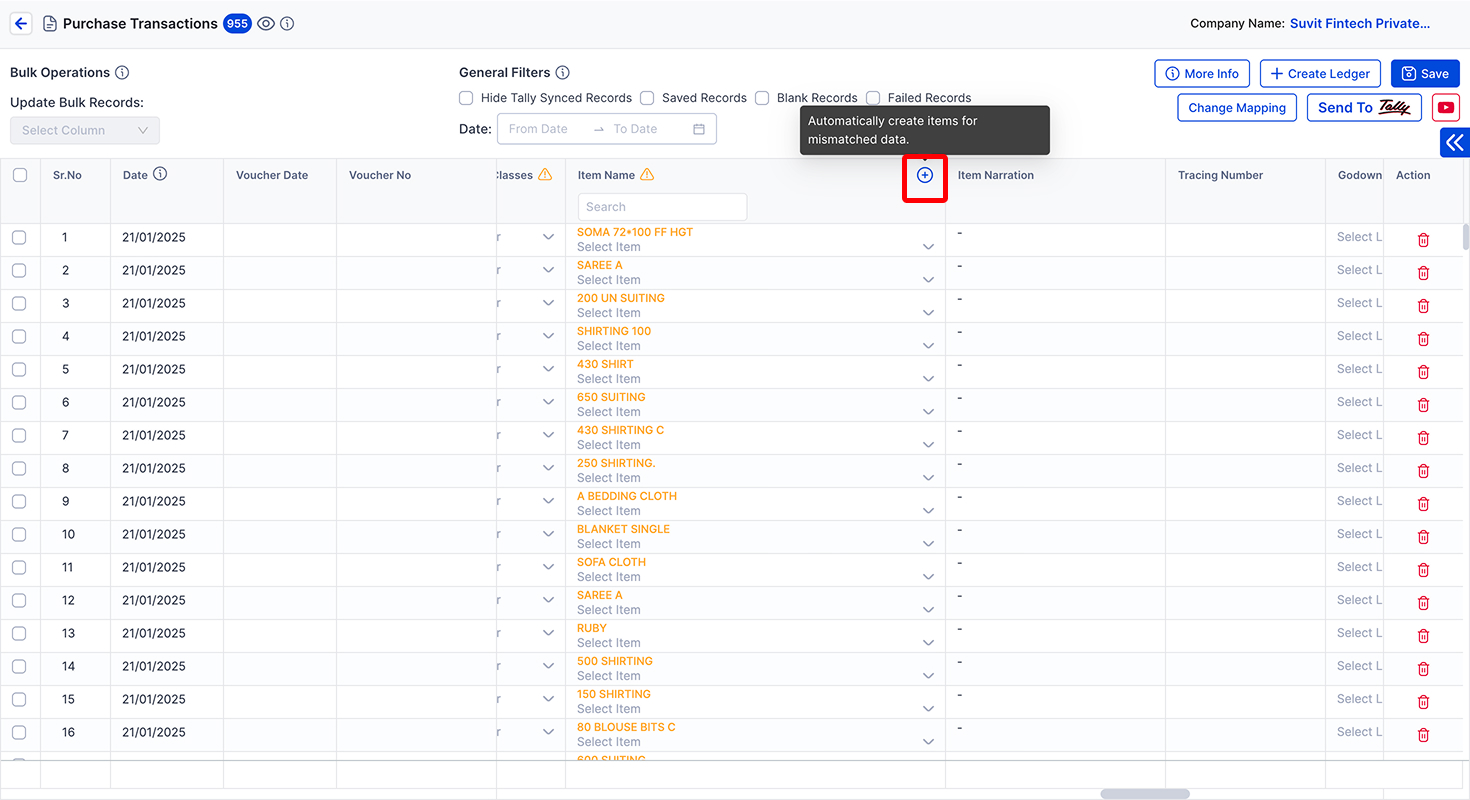Delete row 16 using its trash icon
This screenshot has height=800, width=1470.
(1424, 735)
